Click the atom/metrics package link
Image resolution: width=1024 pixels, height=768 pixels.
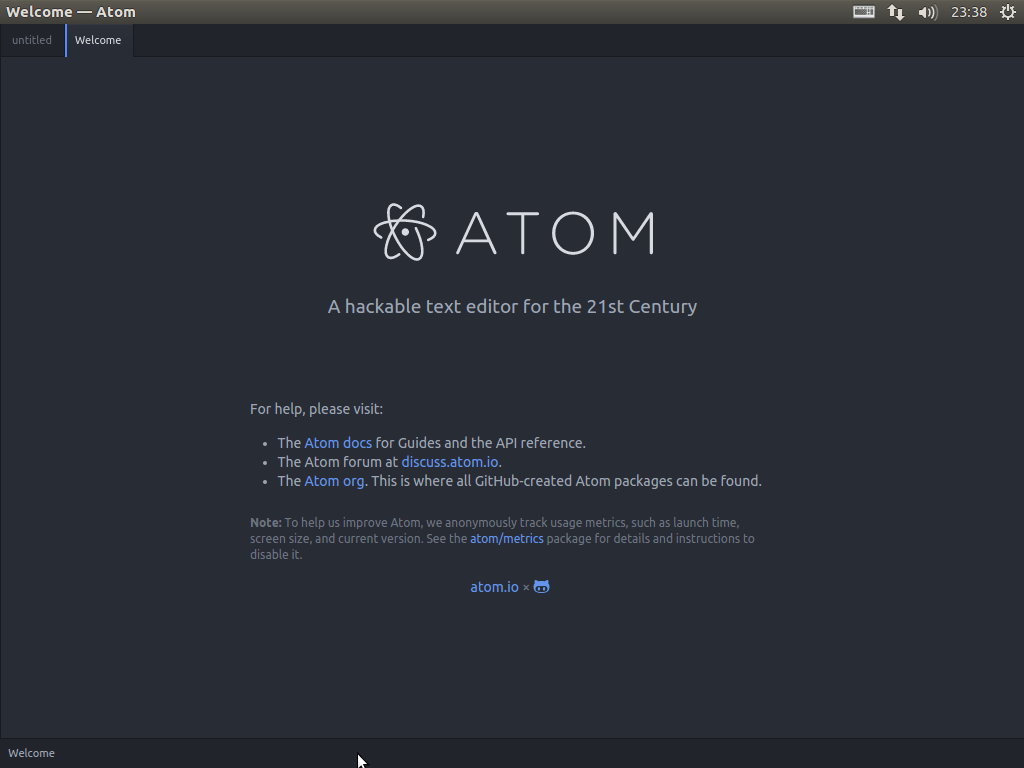tap(506, 538)
